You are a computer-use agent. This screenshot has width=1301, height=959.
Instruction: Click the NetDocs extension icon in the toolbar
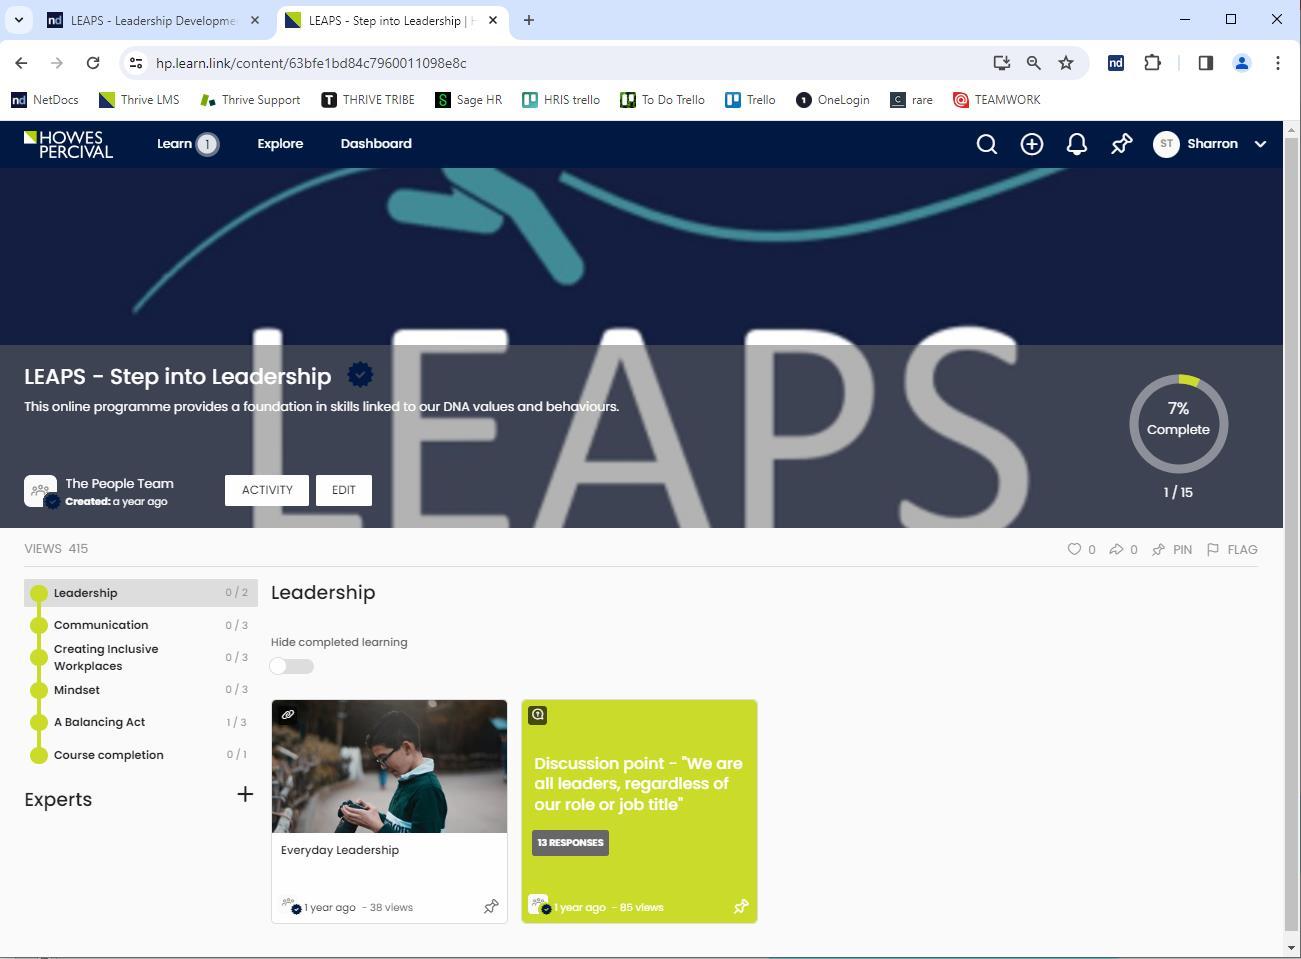[1115, 63]
